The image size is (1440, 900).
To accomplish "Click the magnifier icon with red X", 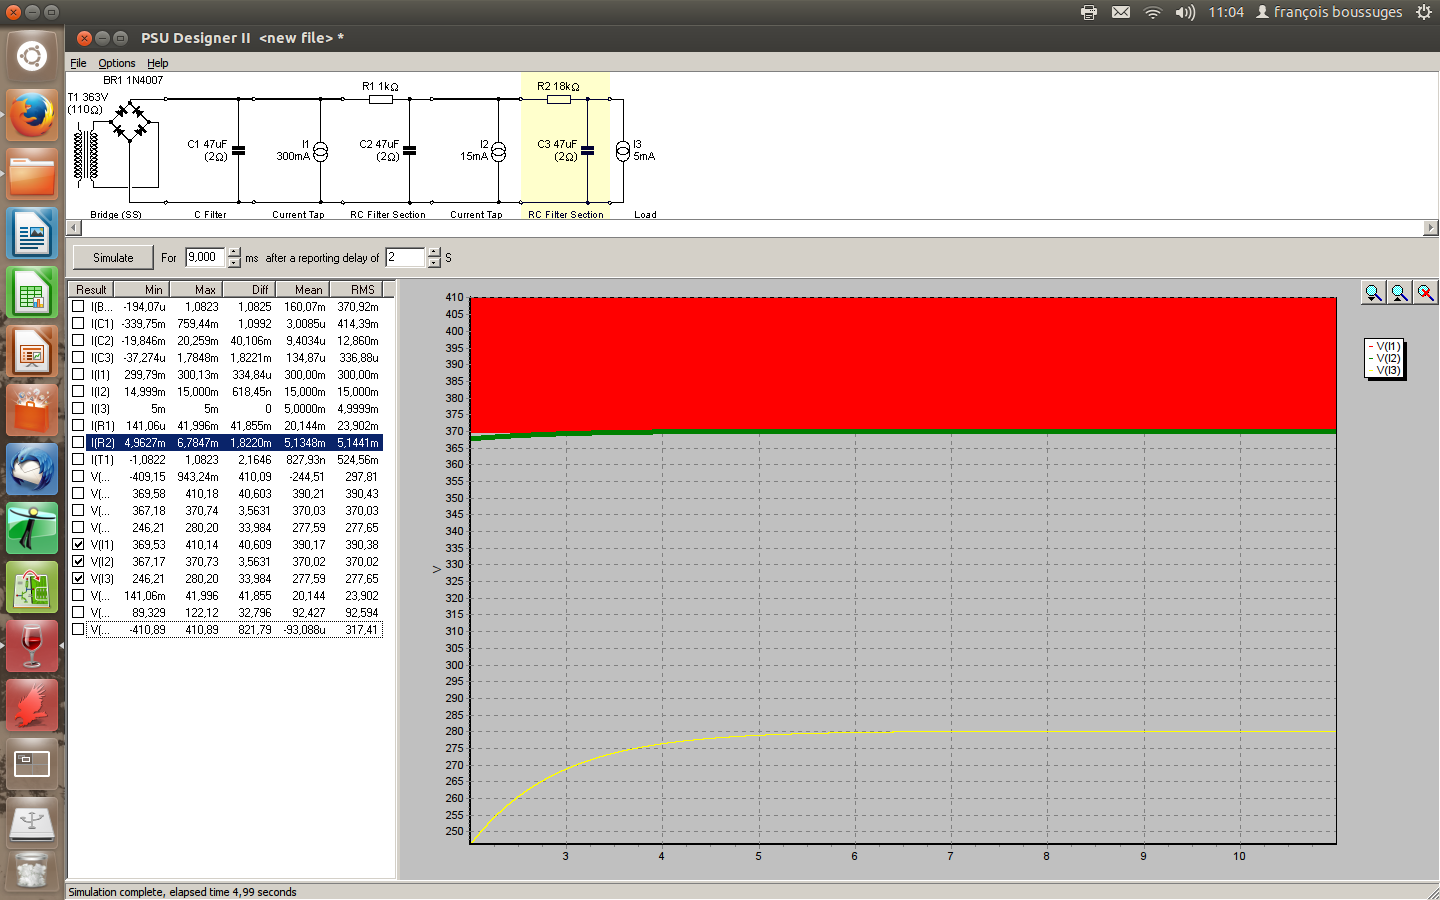I will (x=1425, y=292).
